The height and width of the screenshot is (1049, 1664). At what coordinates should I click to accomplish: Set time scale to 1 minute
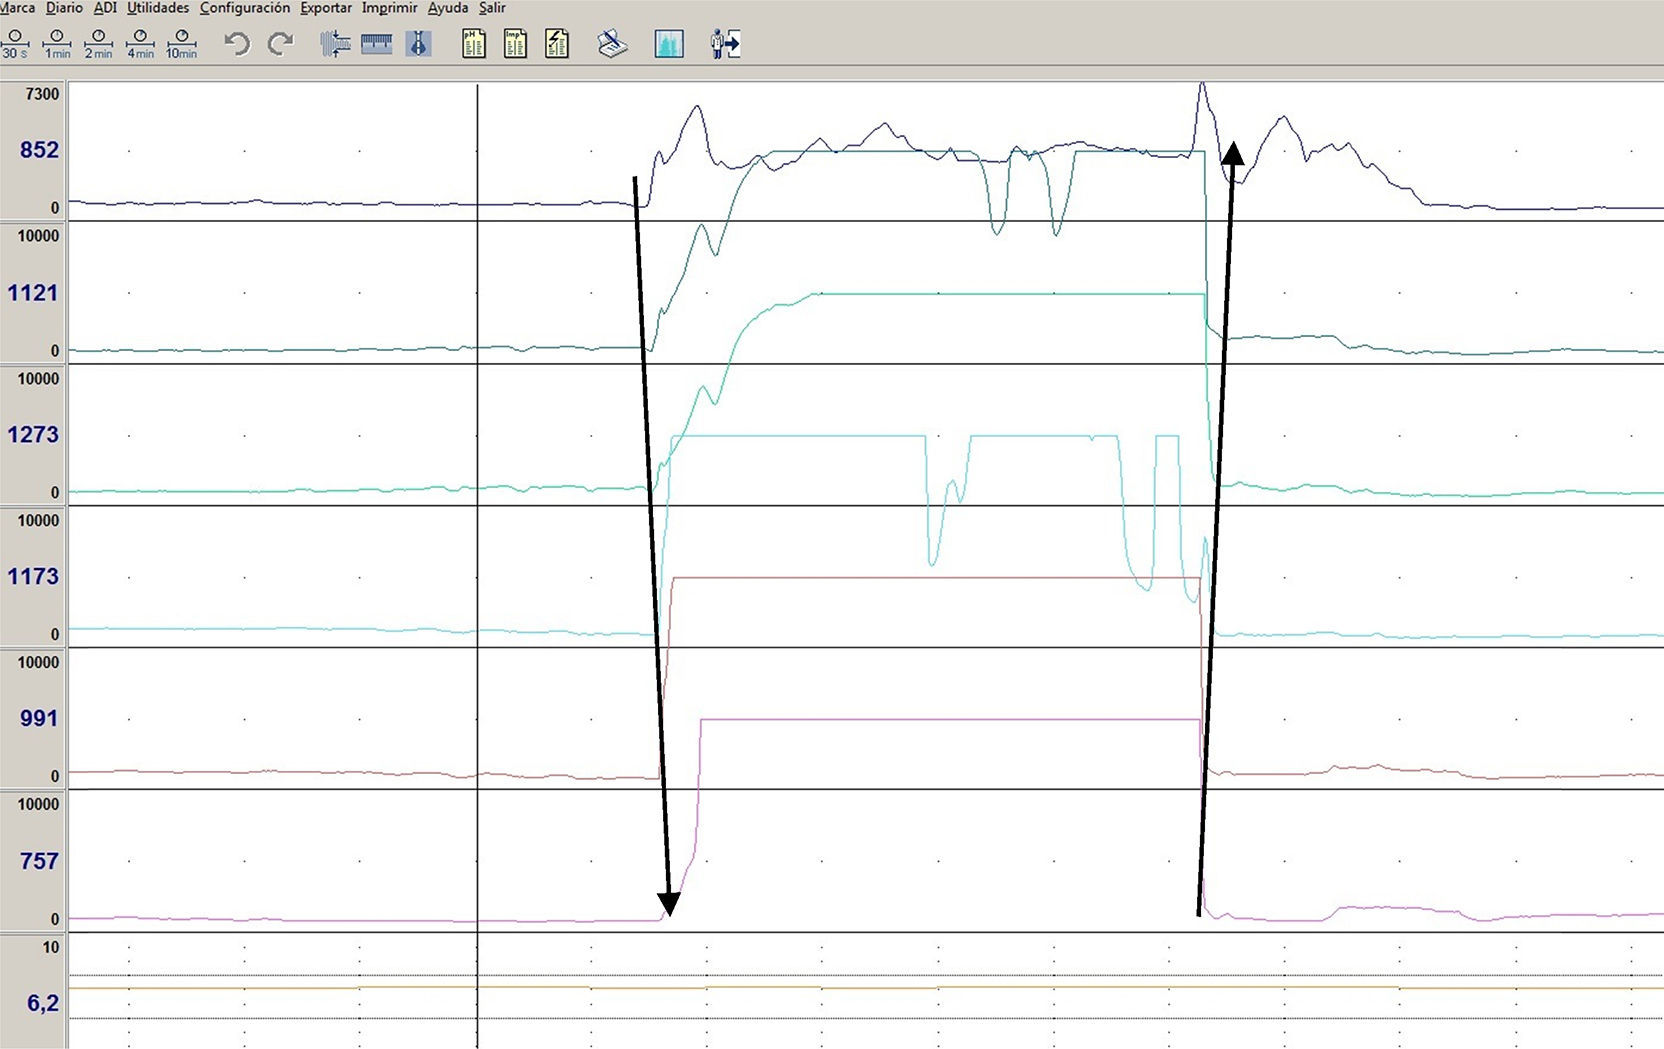[57, 44]
